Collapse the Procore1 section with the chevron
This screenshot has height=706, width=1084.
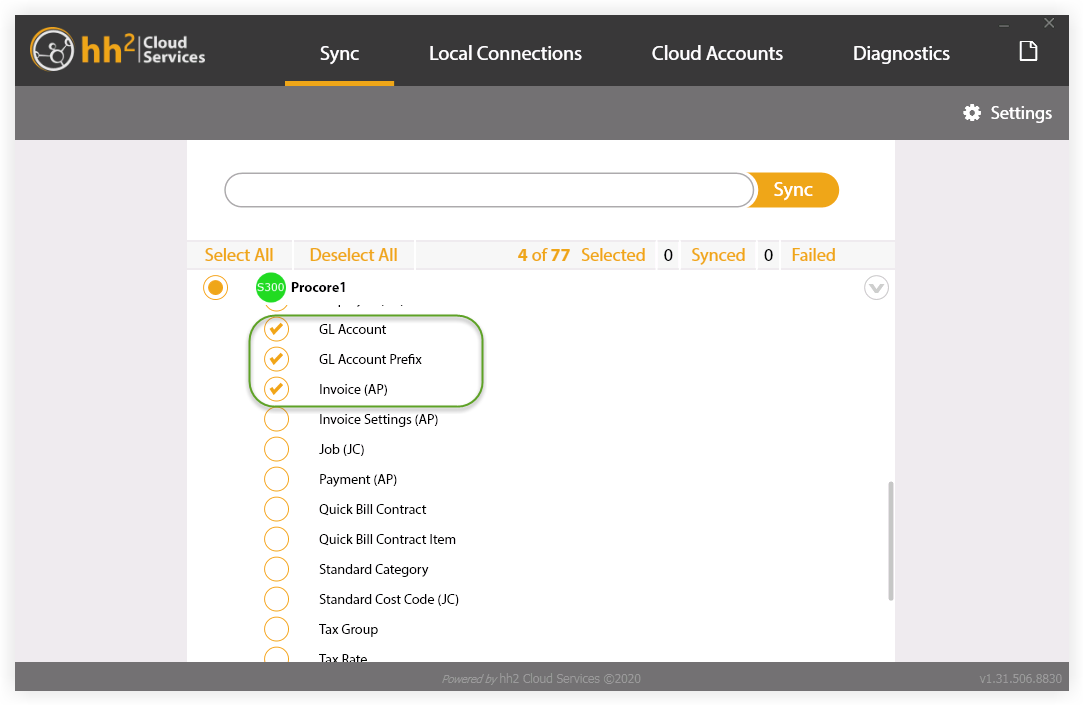pyautogui.click(x=876, y=287)
